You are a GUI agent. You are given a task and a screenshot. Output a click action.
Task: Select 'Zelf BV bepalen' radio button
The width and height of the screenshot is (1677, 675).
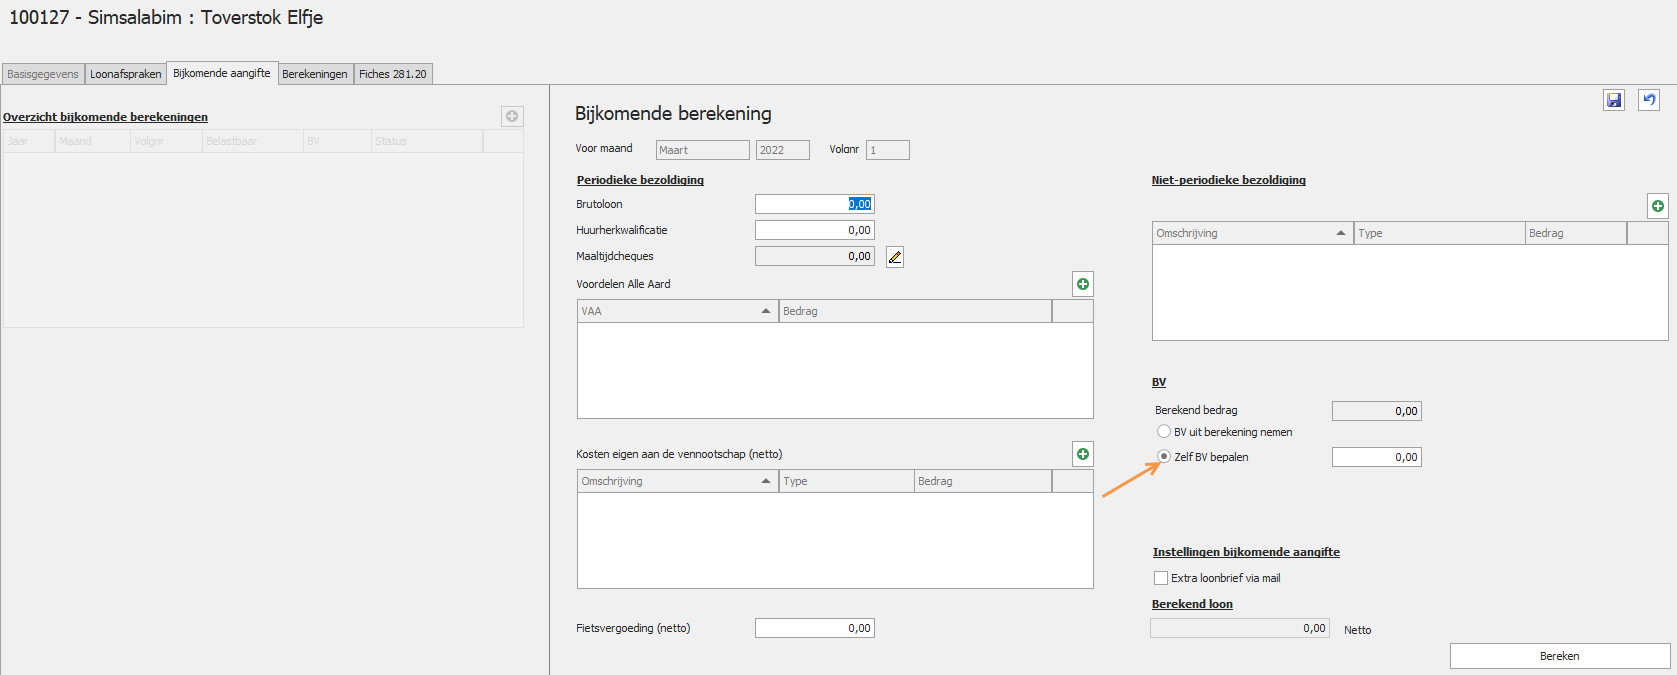click(x=1164, y=457)
